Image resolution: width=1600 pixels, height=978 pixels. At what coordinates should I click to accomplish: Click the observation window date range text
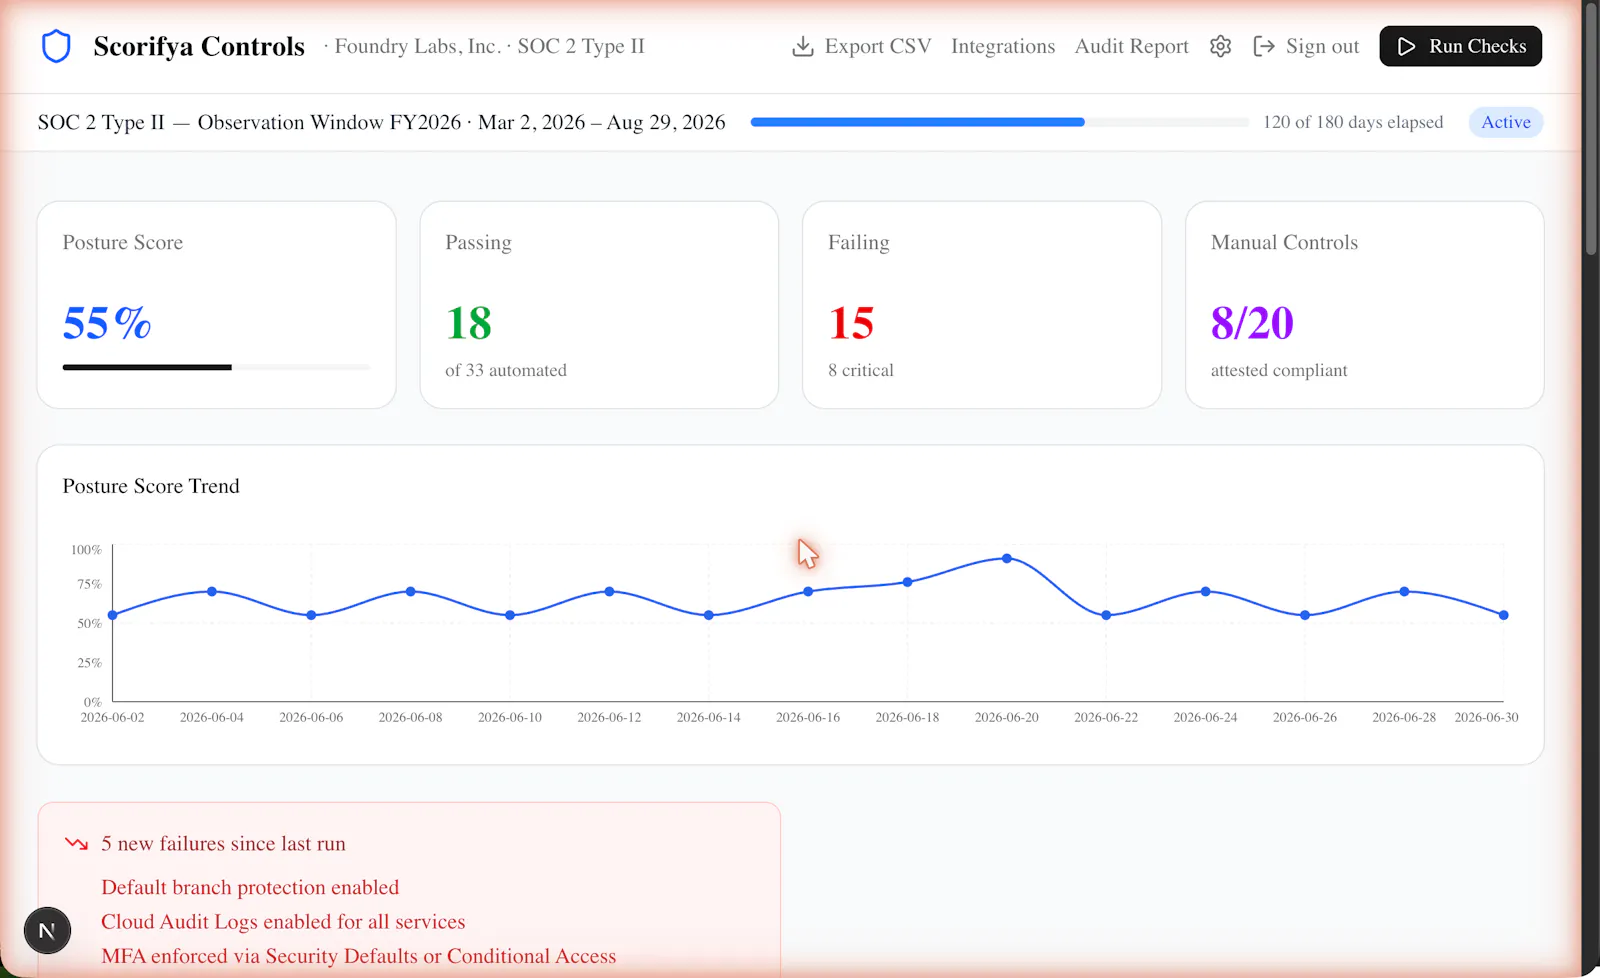pyautogui.click(x=602, y=122)
